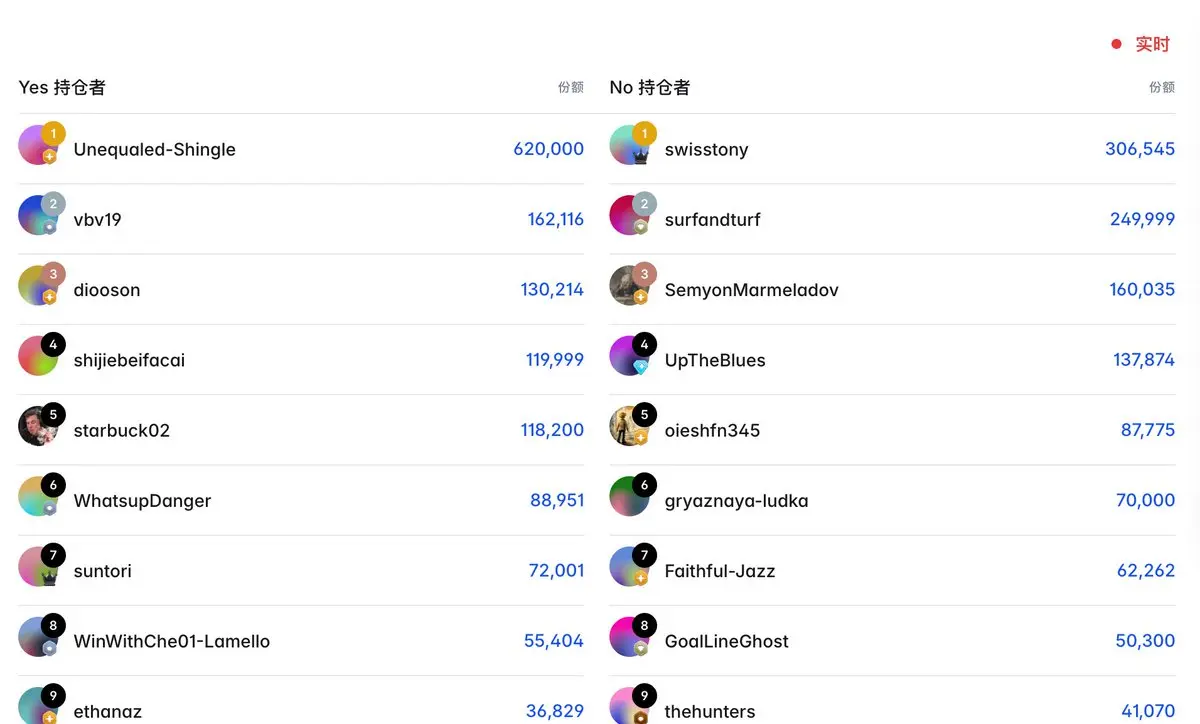
Task: Open oieshfn345 username link
Action: coord(712,431)
